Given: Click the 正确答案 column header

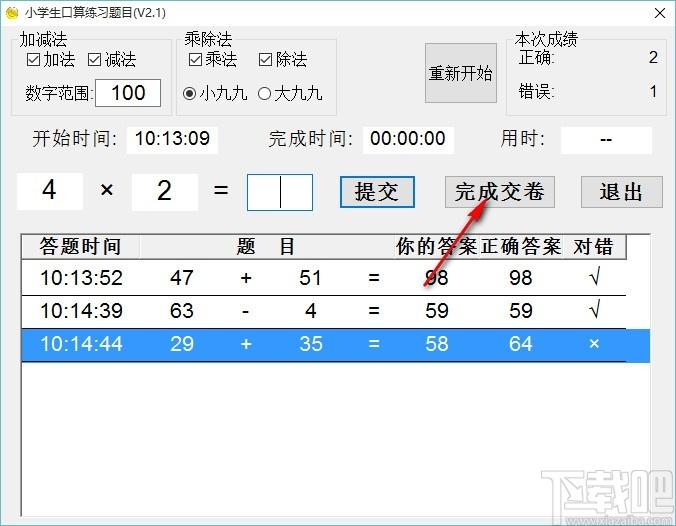Looking at the screenshot, I should [521, 247].
